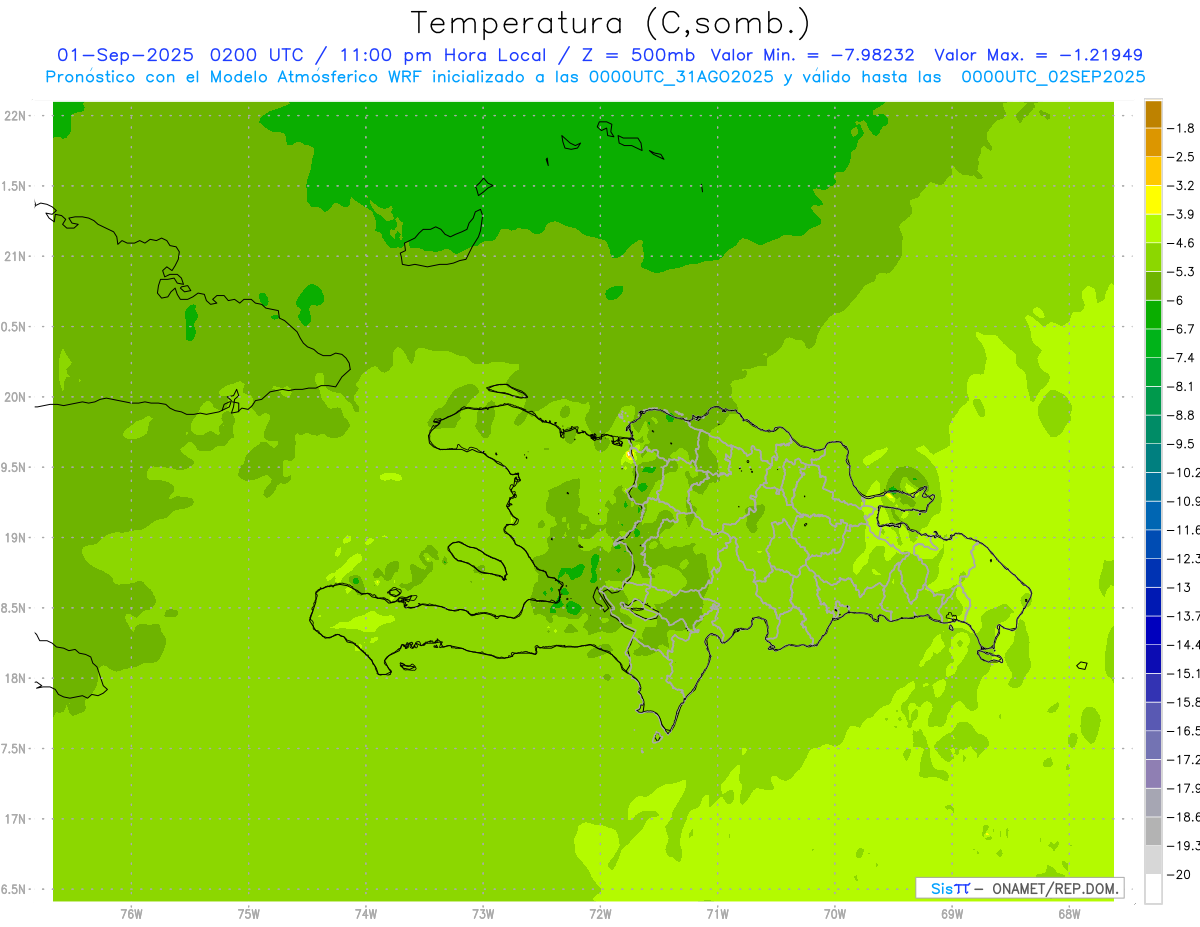Click the '70W' longitude label
This screenshot has height=927, width=1200.
coord(835,914)
